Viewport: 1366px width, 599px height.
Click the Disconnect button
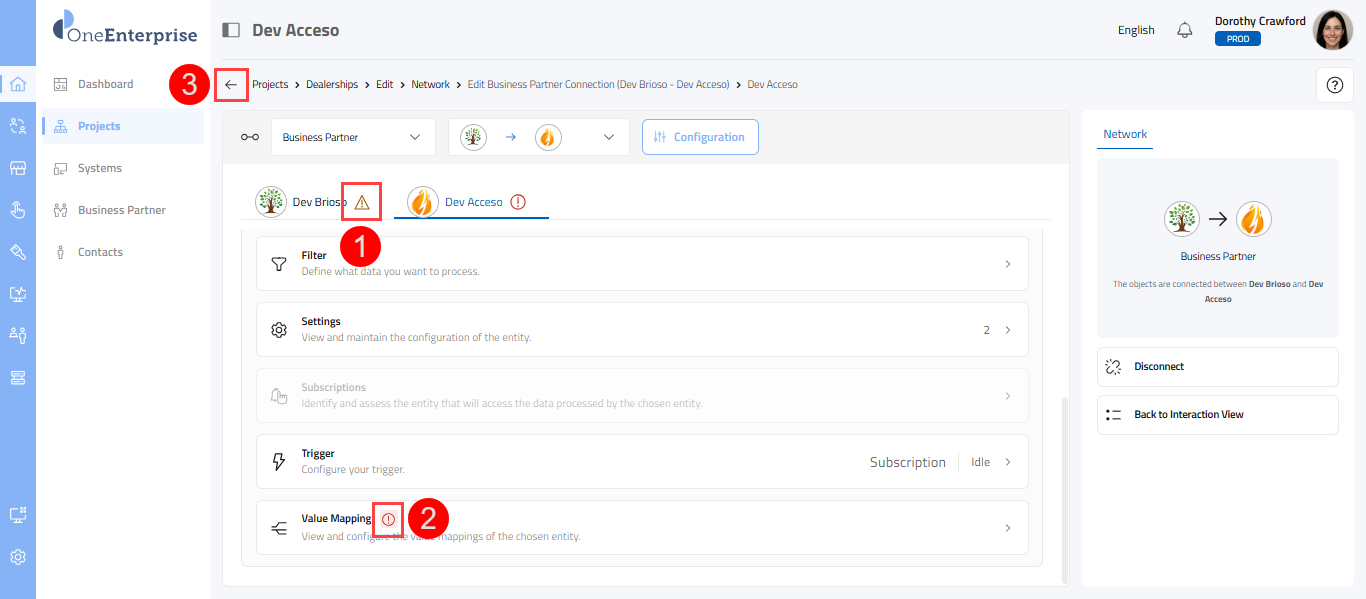1217,367
